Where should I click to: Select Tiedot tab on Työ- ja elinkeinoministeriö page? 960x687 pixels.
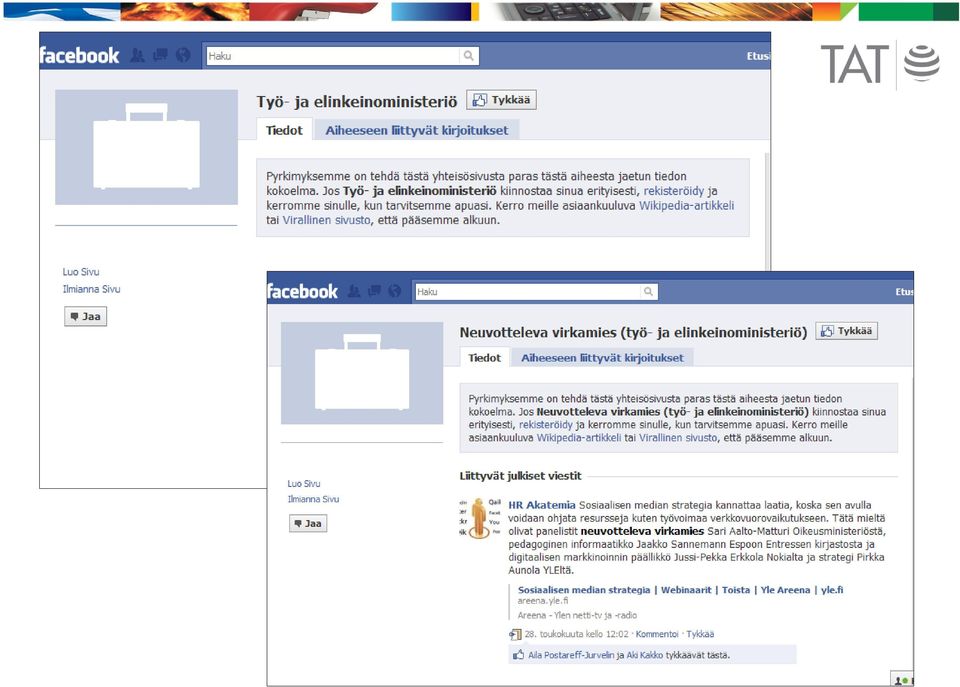(x=284, y=130)
